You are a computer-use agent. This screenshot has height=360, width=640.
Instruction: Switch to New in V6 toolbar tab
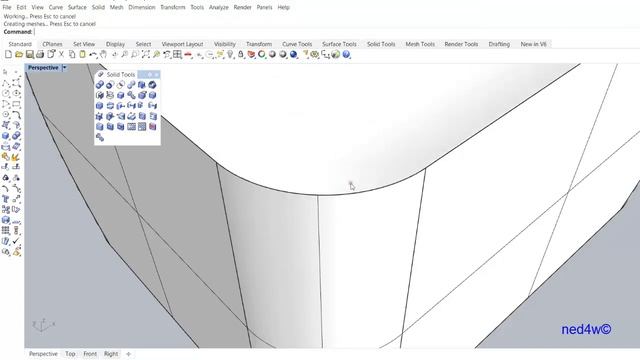tap(533, 44)
